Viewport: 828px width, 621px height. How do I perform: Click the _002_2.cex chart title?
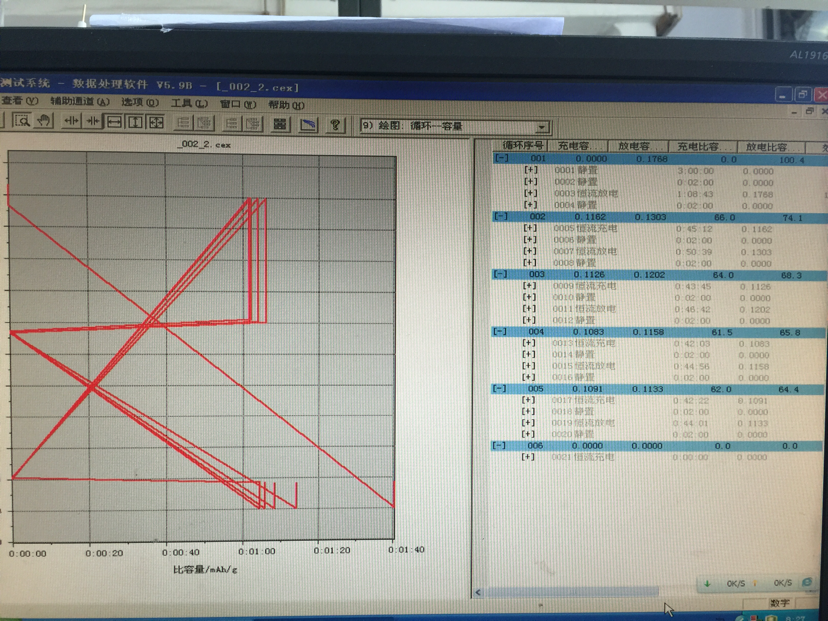pyautogui.click(x=204, y=144)
